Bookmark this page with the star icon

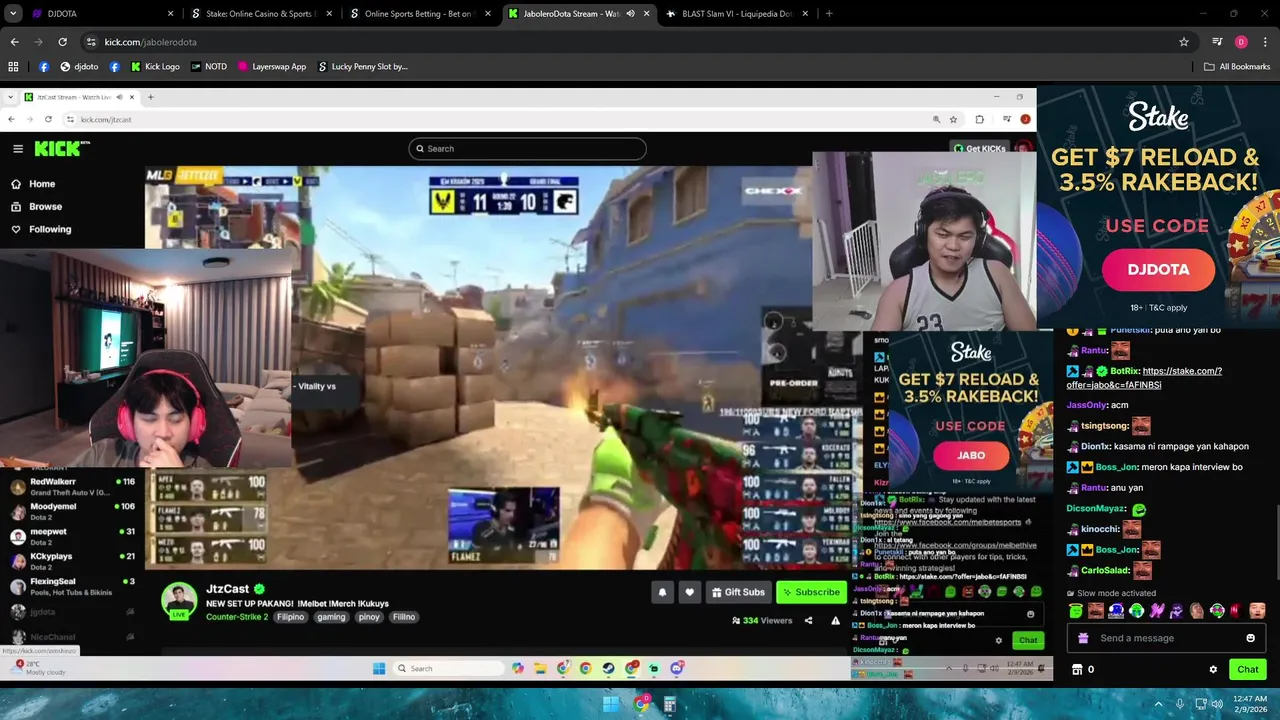(1184, 42)
